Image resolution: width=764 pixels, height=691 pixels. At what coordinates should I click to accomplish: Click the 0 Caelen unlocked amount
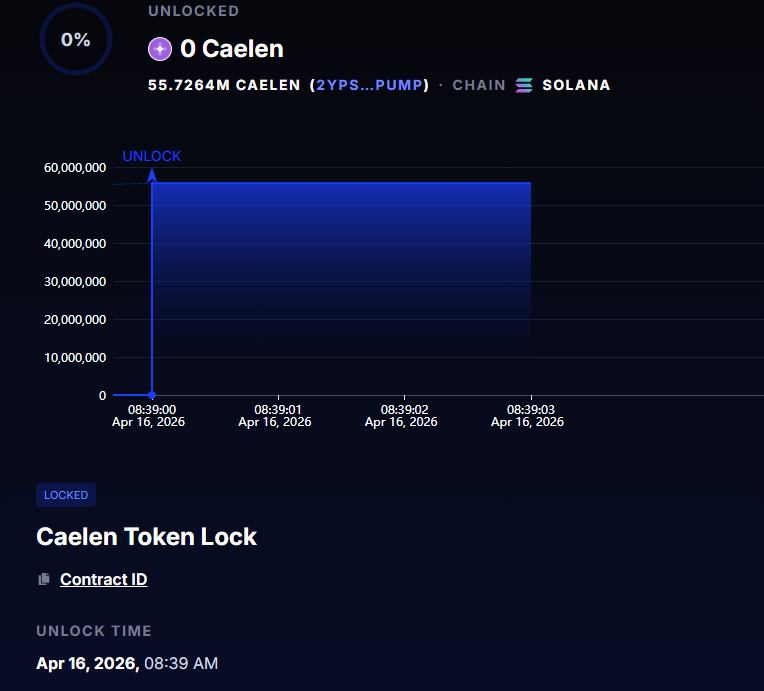point(232,49)
